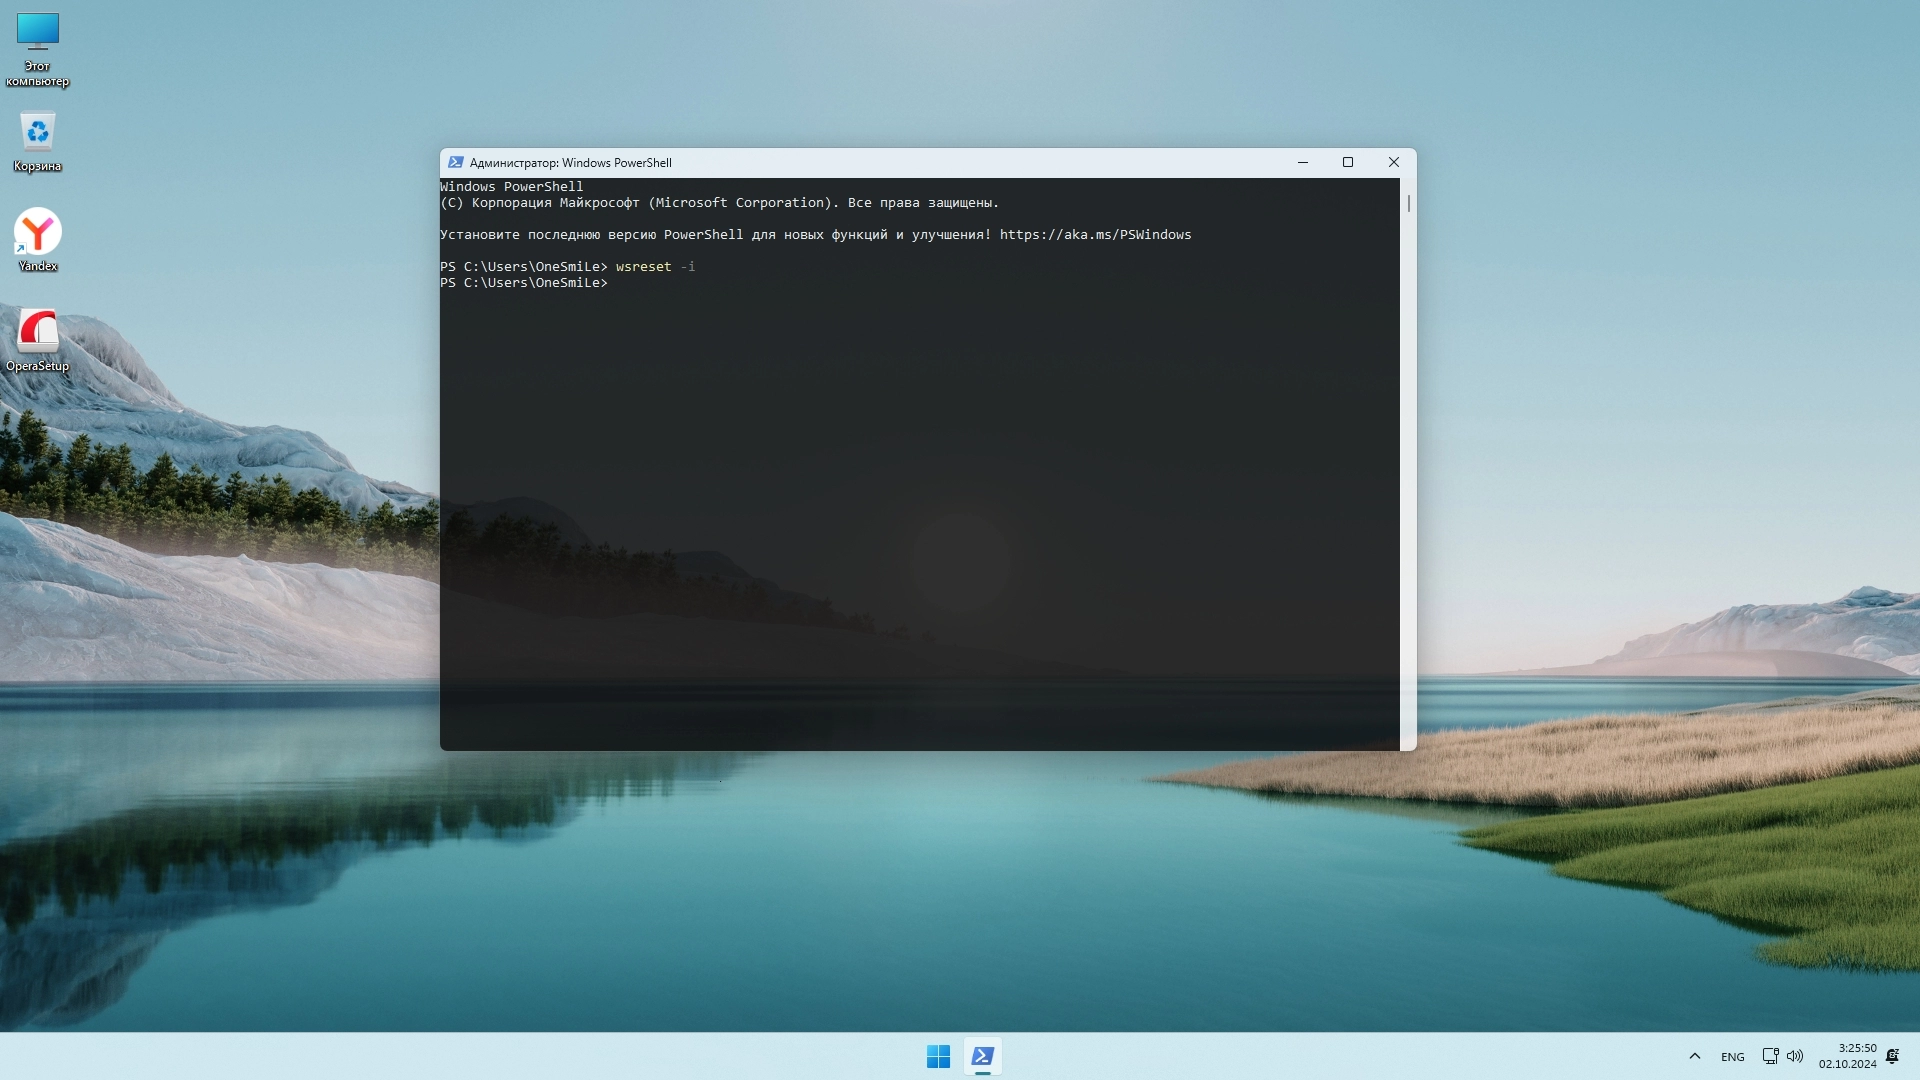The width and height of the screenshot is (1920, 1080).
Task: Minimize the PowerShell window
Action: coord(1302,162)
